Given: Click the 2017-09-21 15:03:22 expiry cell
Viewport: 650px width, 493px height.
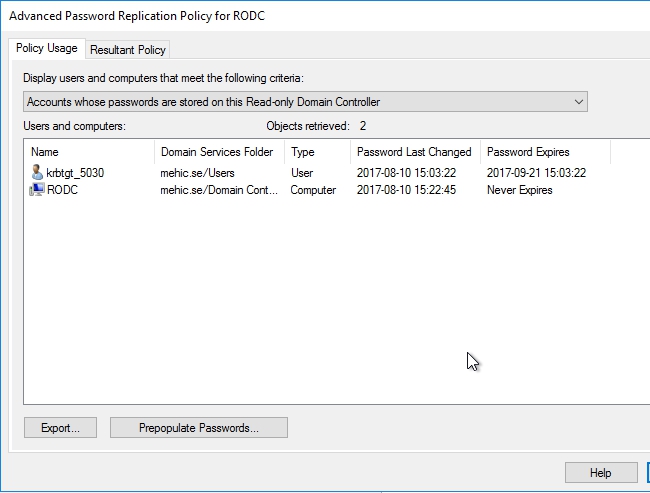Looking at the screenshot, I should tap(536, 172).
